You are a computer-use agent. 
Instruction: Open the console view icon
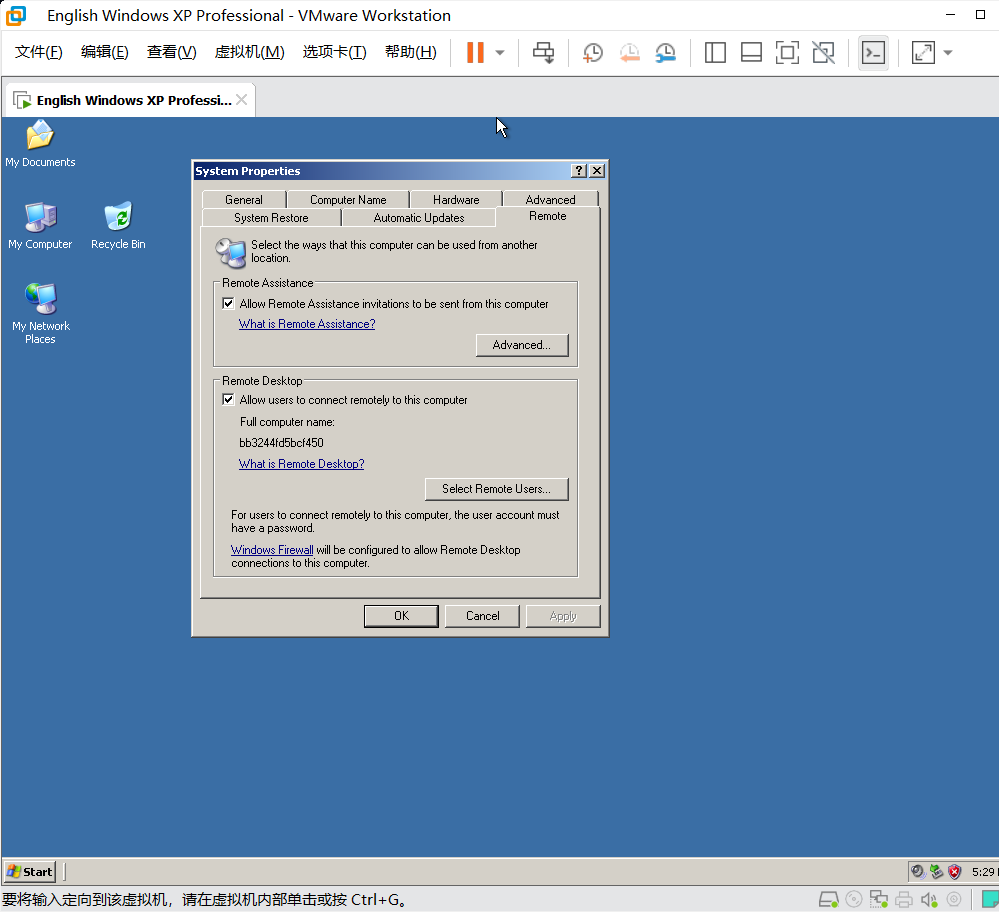tap(873, 53)
